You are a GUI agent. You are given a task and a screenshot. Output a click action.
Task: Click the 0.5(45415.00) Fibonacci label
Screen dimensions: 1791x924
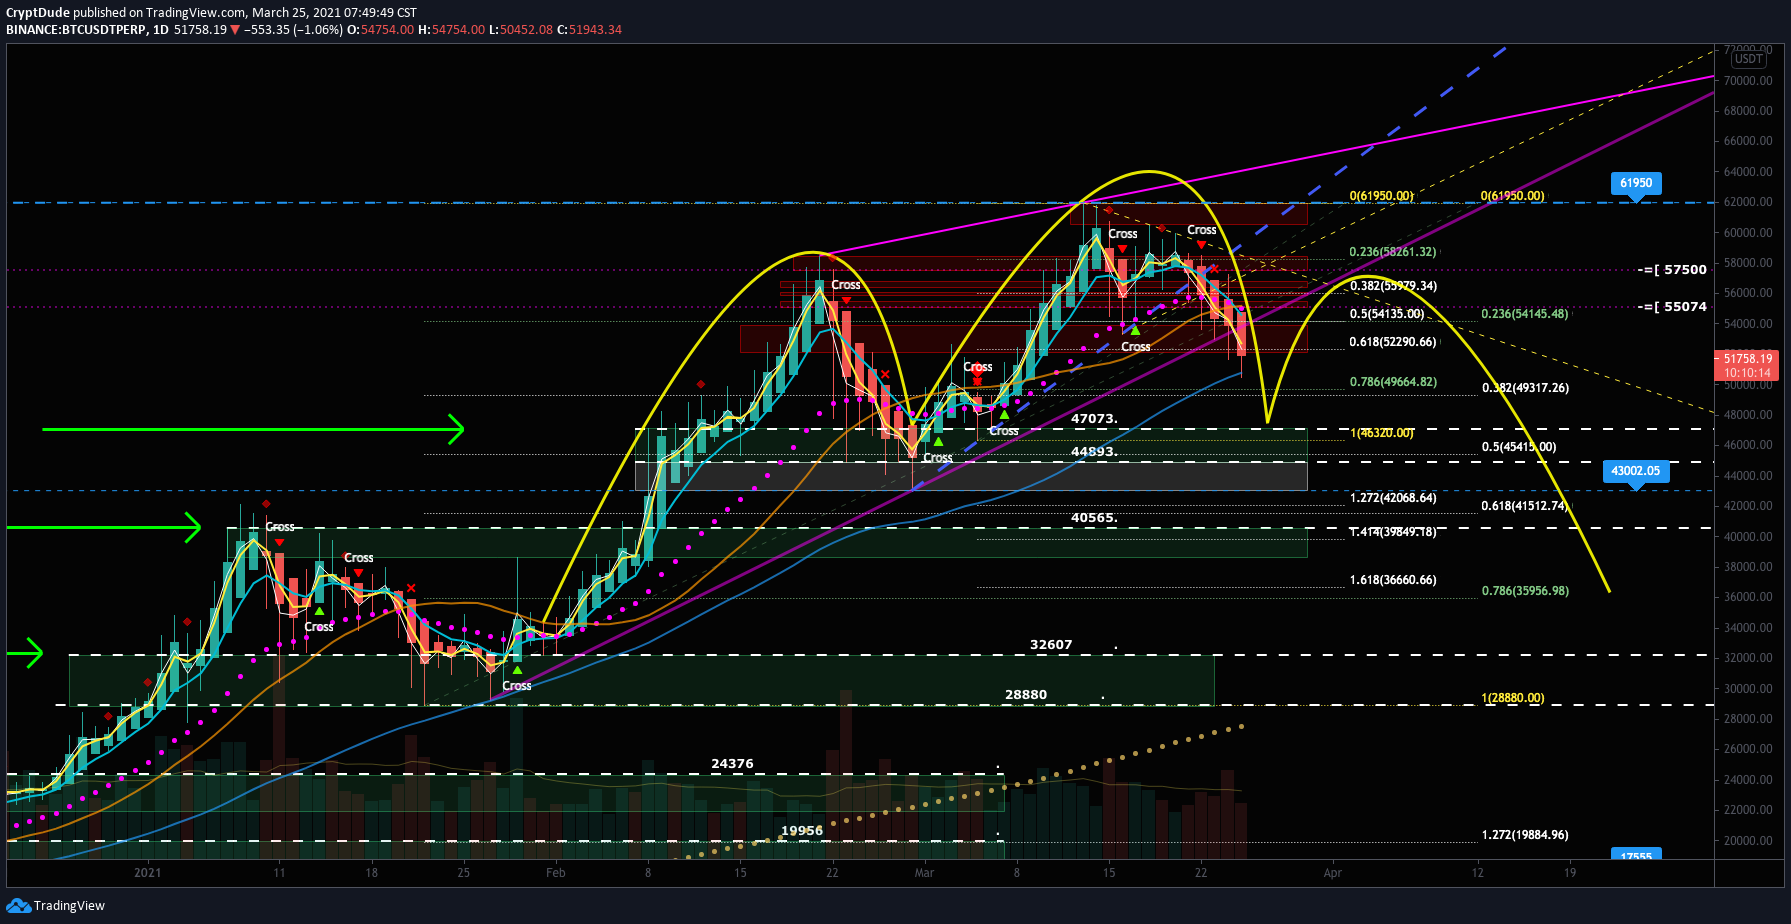tap(1519, 447)
